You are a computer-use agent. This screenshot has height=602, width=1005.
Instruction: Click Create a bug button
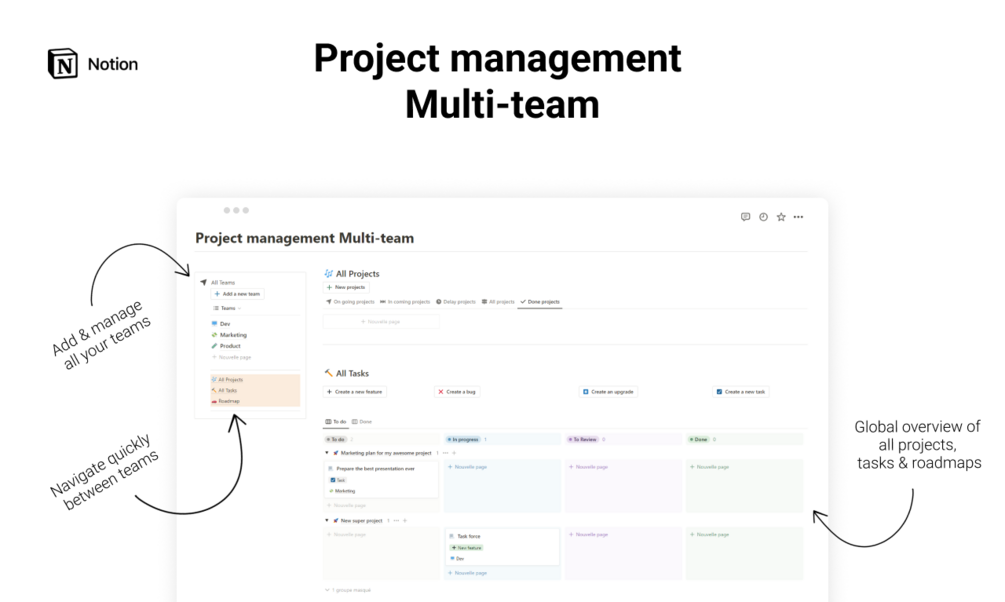click(457, 392)
